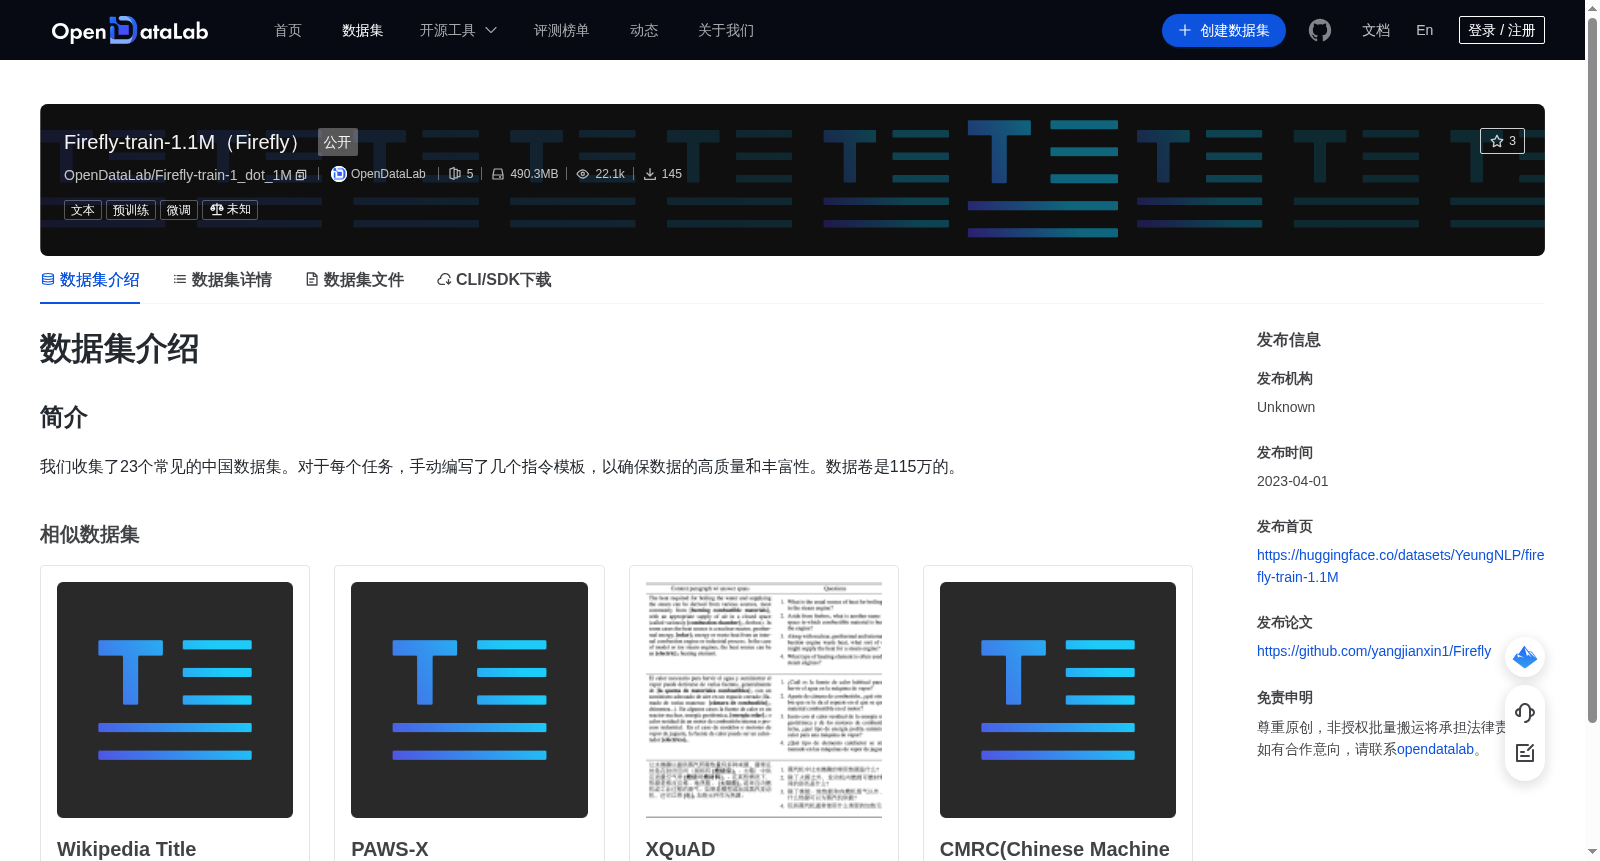Copy dataset path using copy icon
The height and width of the screenshot is (861, 1600).
[301, 175]
